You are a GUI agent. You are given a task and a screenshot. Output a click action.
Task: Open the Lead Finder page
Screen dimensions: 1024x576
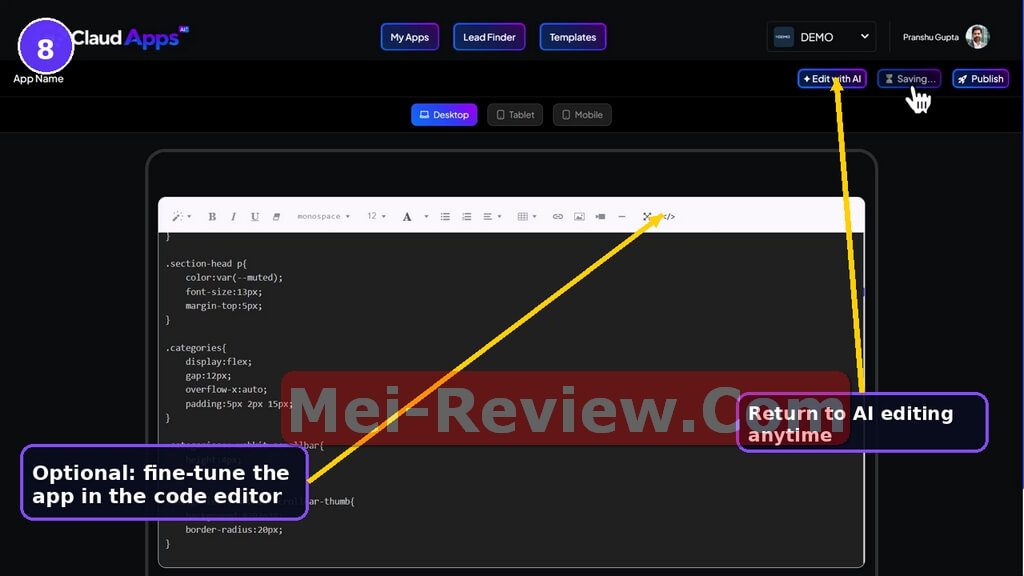coord(489,37)
